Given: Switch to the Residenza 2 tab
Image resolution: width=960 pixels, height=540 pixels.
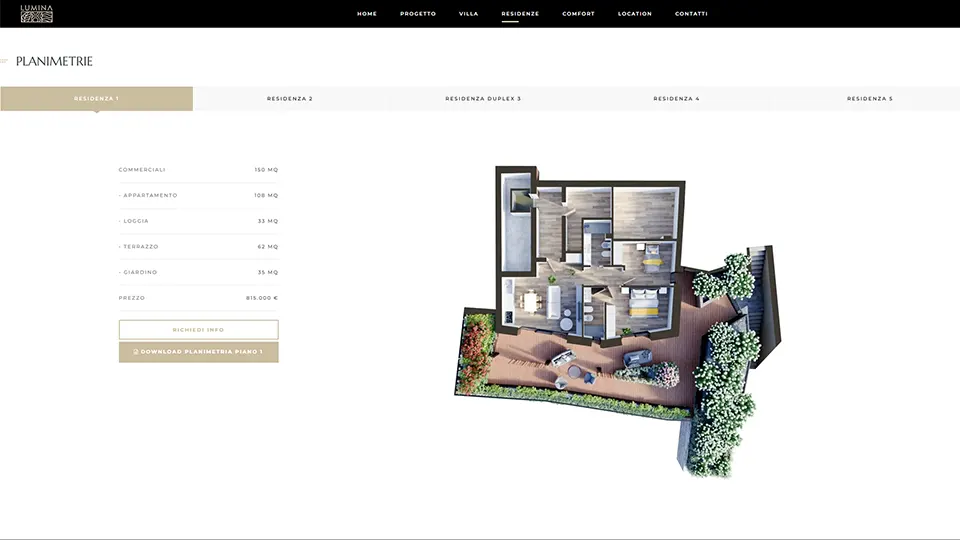Looking at the screenshot, I should [x=290, y=99].
